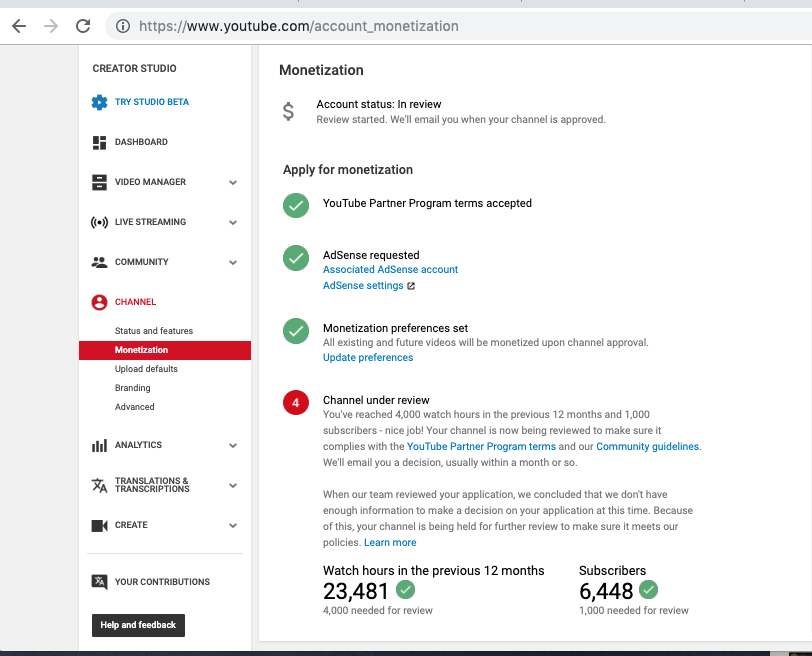Click Learn more link
Viewport: 812px width, 656px height.
tap(390, 542)
